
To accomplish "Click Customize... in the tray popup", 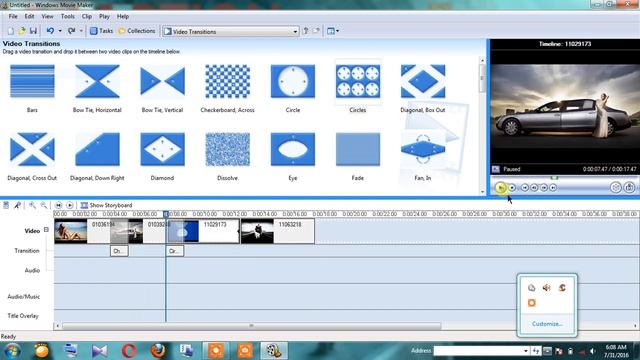I will point(547,324).
